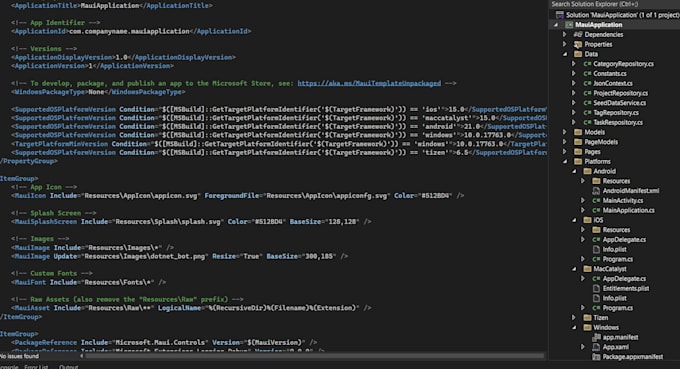Click the MacCatalyst folder icon
The width and height of the screenshot is (680, 369).
(587, 269)
